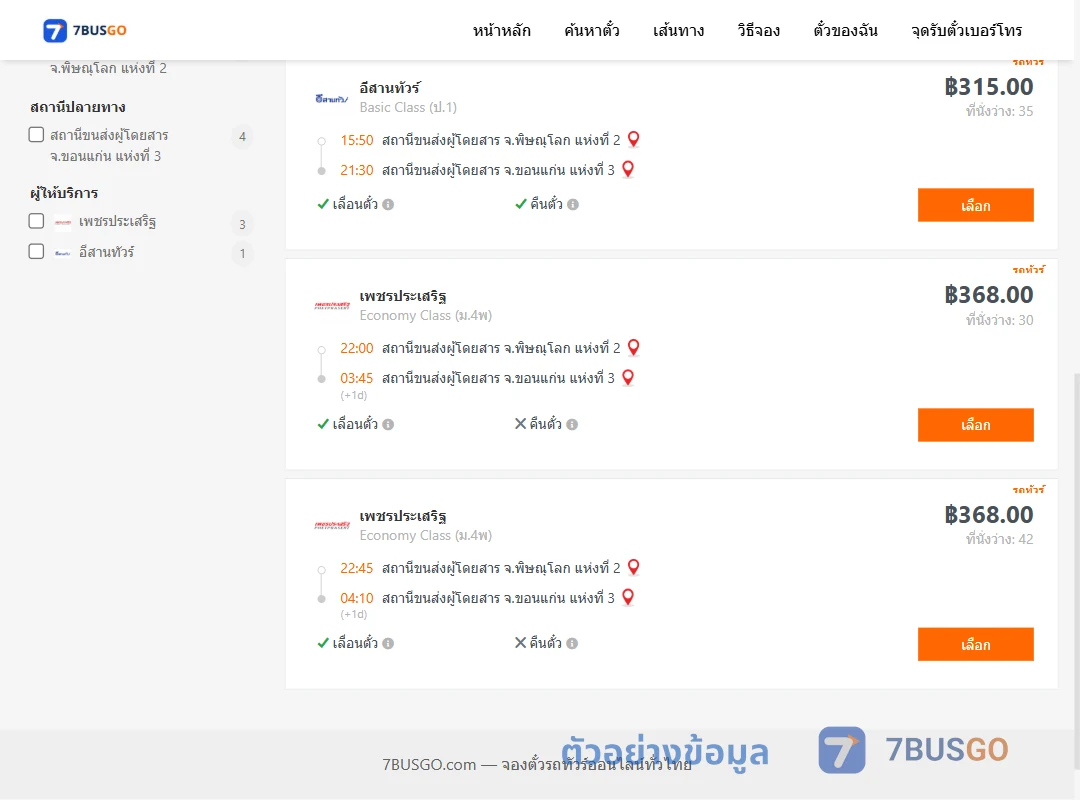Click the อีสานทัวร์ logo in provider filter
The image size is (1080, 800).
[x=63, y=253]
